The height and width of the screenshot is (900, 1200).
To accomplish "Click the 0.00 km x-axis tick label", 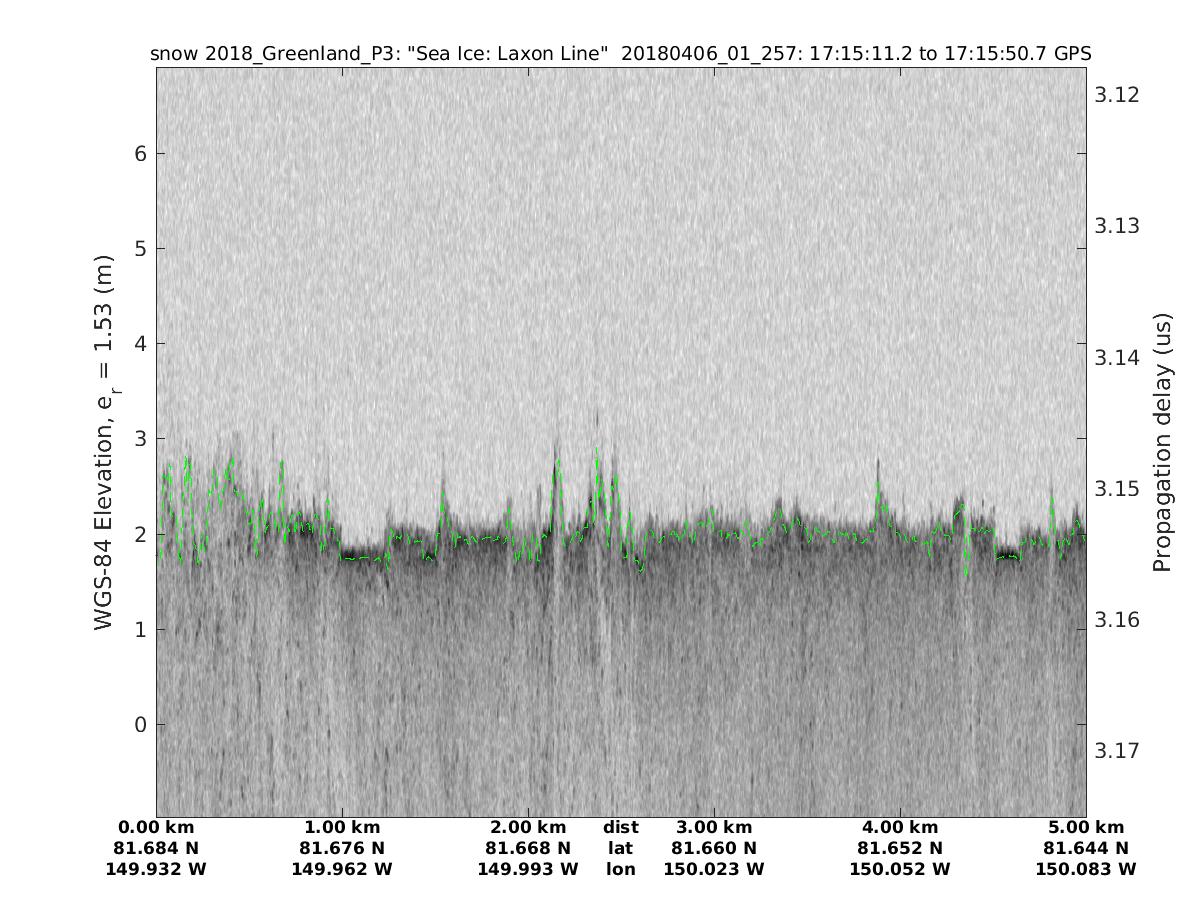I will 156,828.
